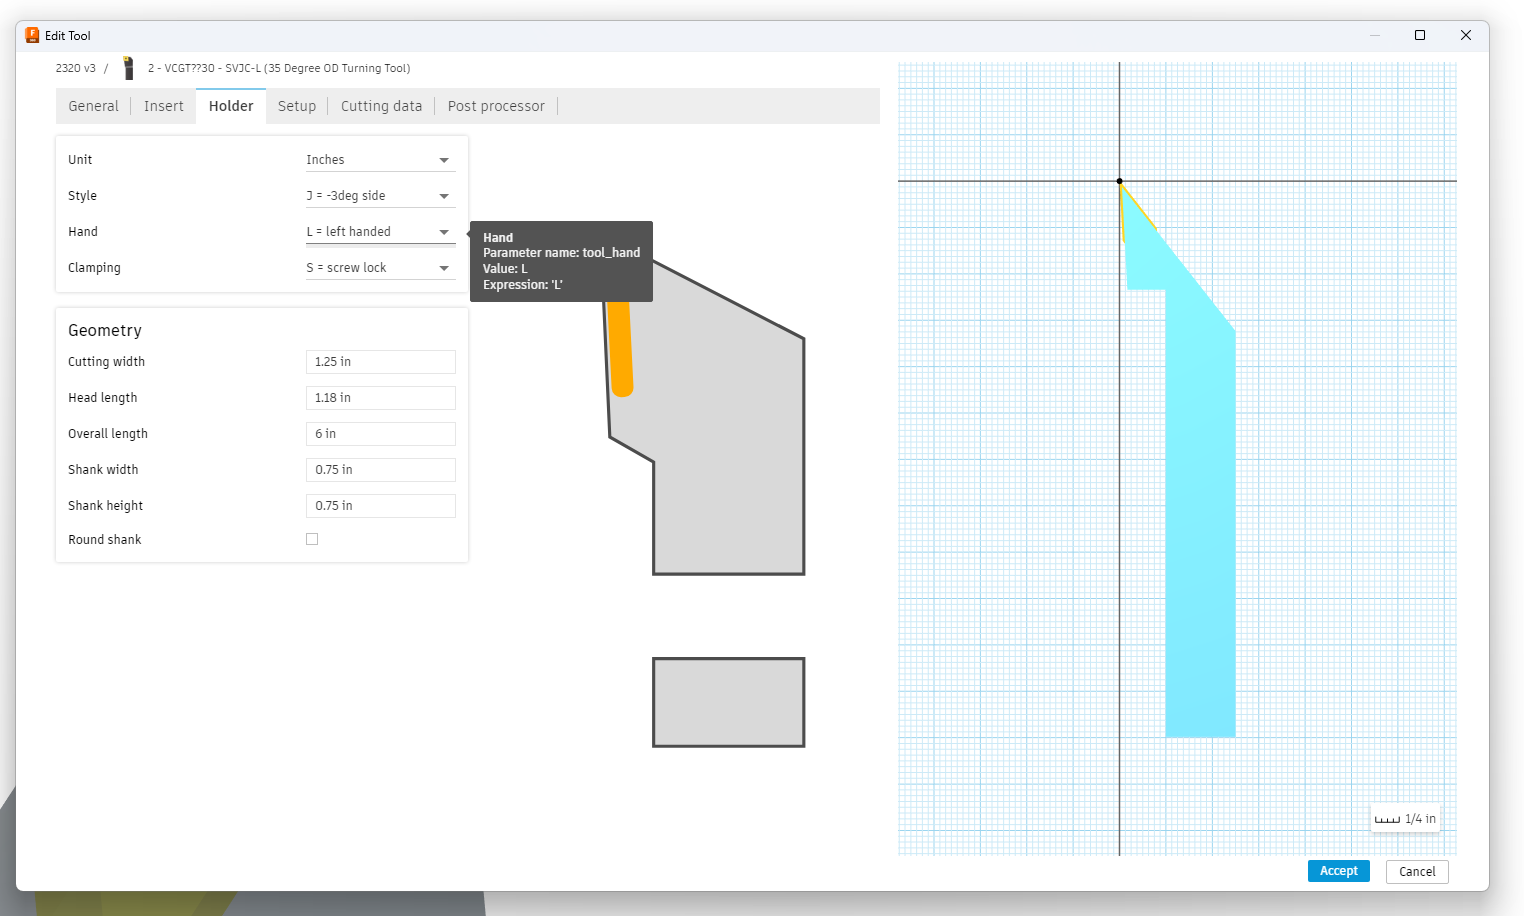
Task: Maximize the Edit Tool window
Action: tap(1419, 35)
